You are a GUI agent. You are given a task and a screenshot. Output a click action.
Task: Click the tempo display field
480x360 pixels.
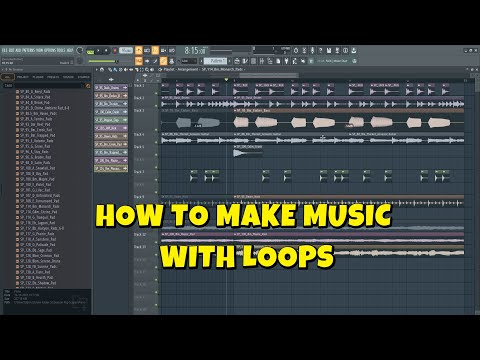coord(126,50)
